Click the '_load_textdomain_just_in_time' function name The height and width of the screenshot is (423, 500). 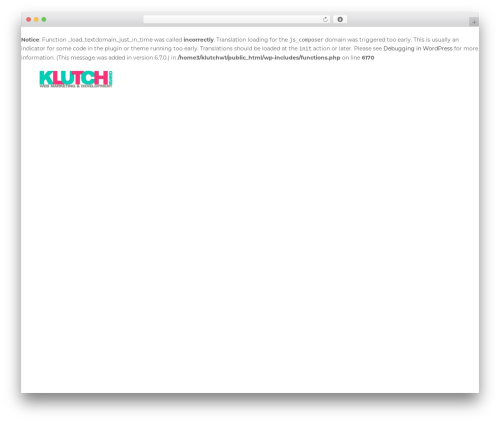coord(110,40)
